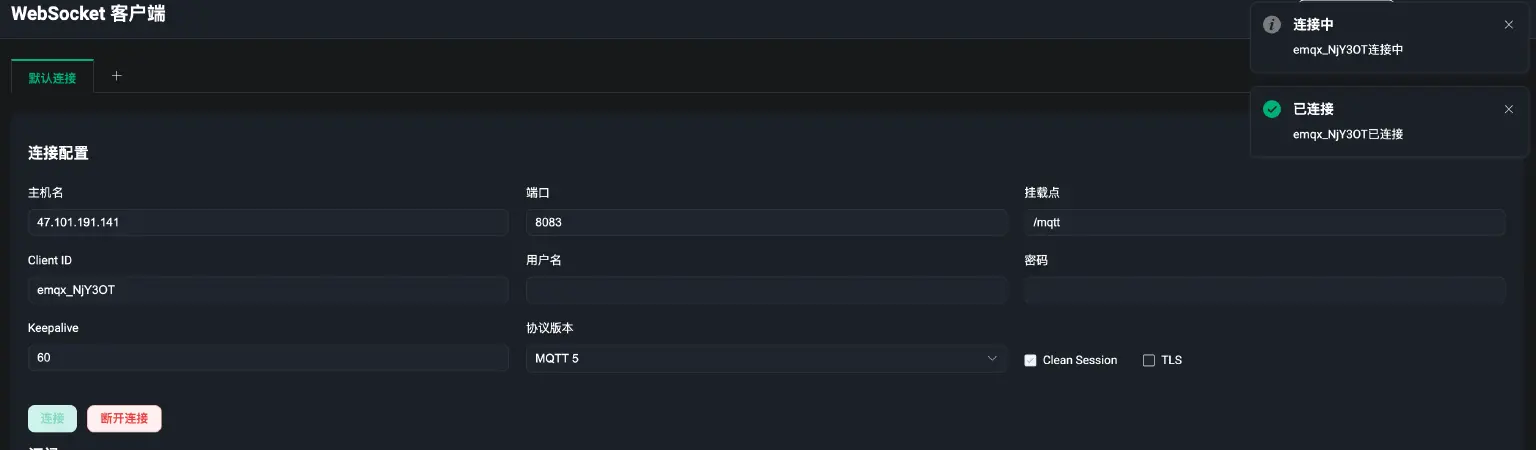Enable the TLS checkbox
This screenshot has width=1536, height=450.
pos(1149,360)
